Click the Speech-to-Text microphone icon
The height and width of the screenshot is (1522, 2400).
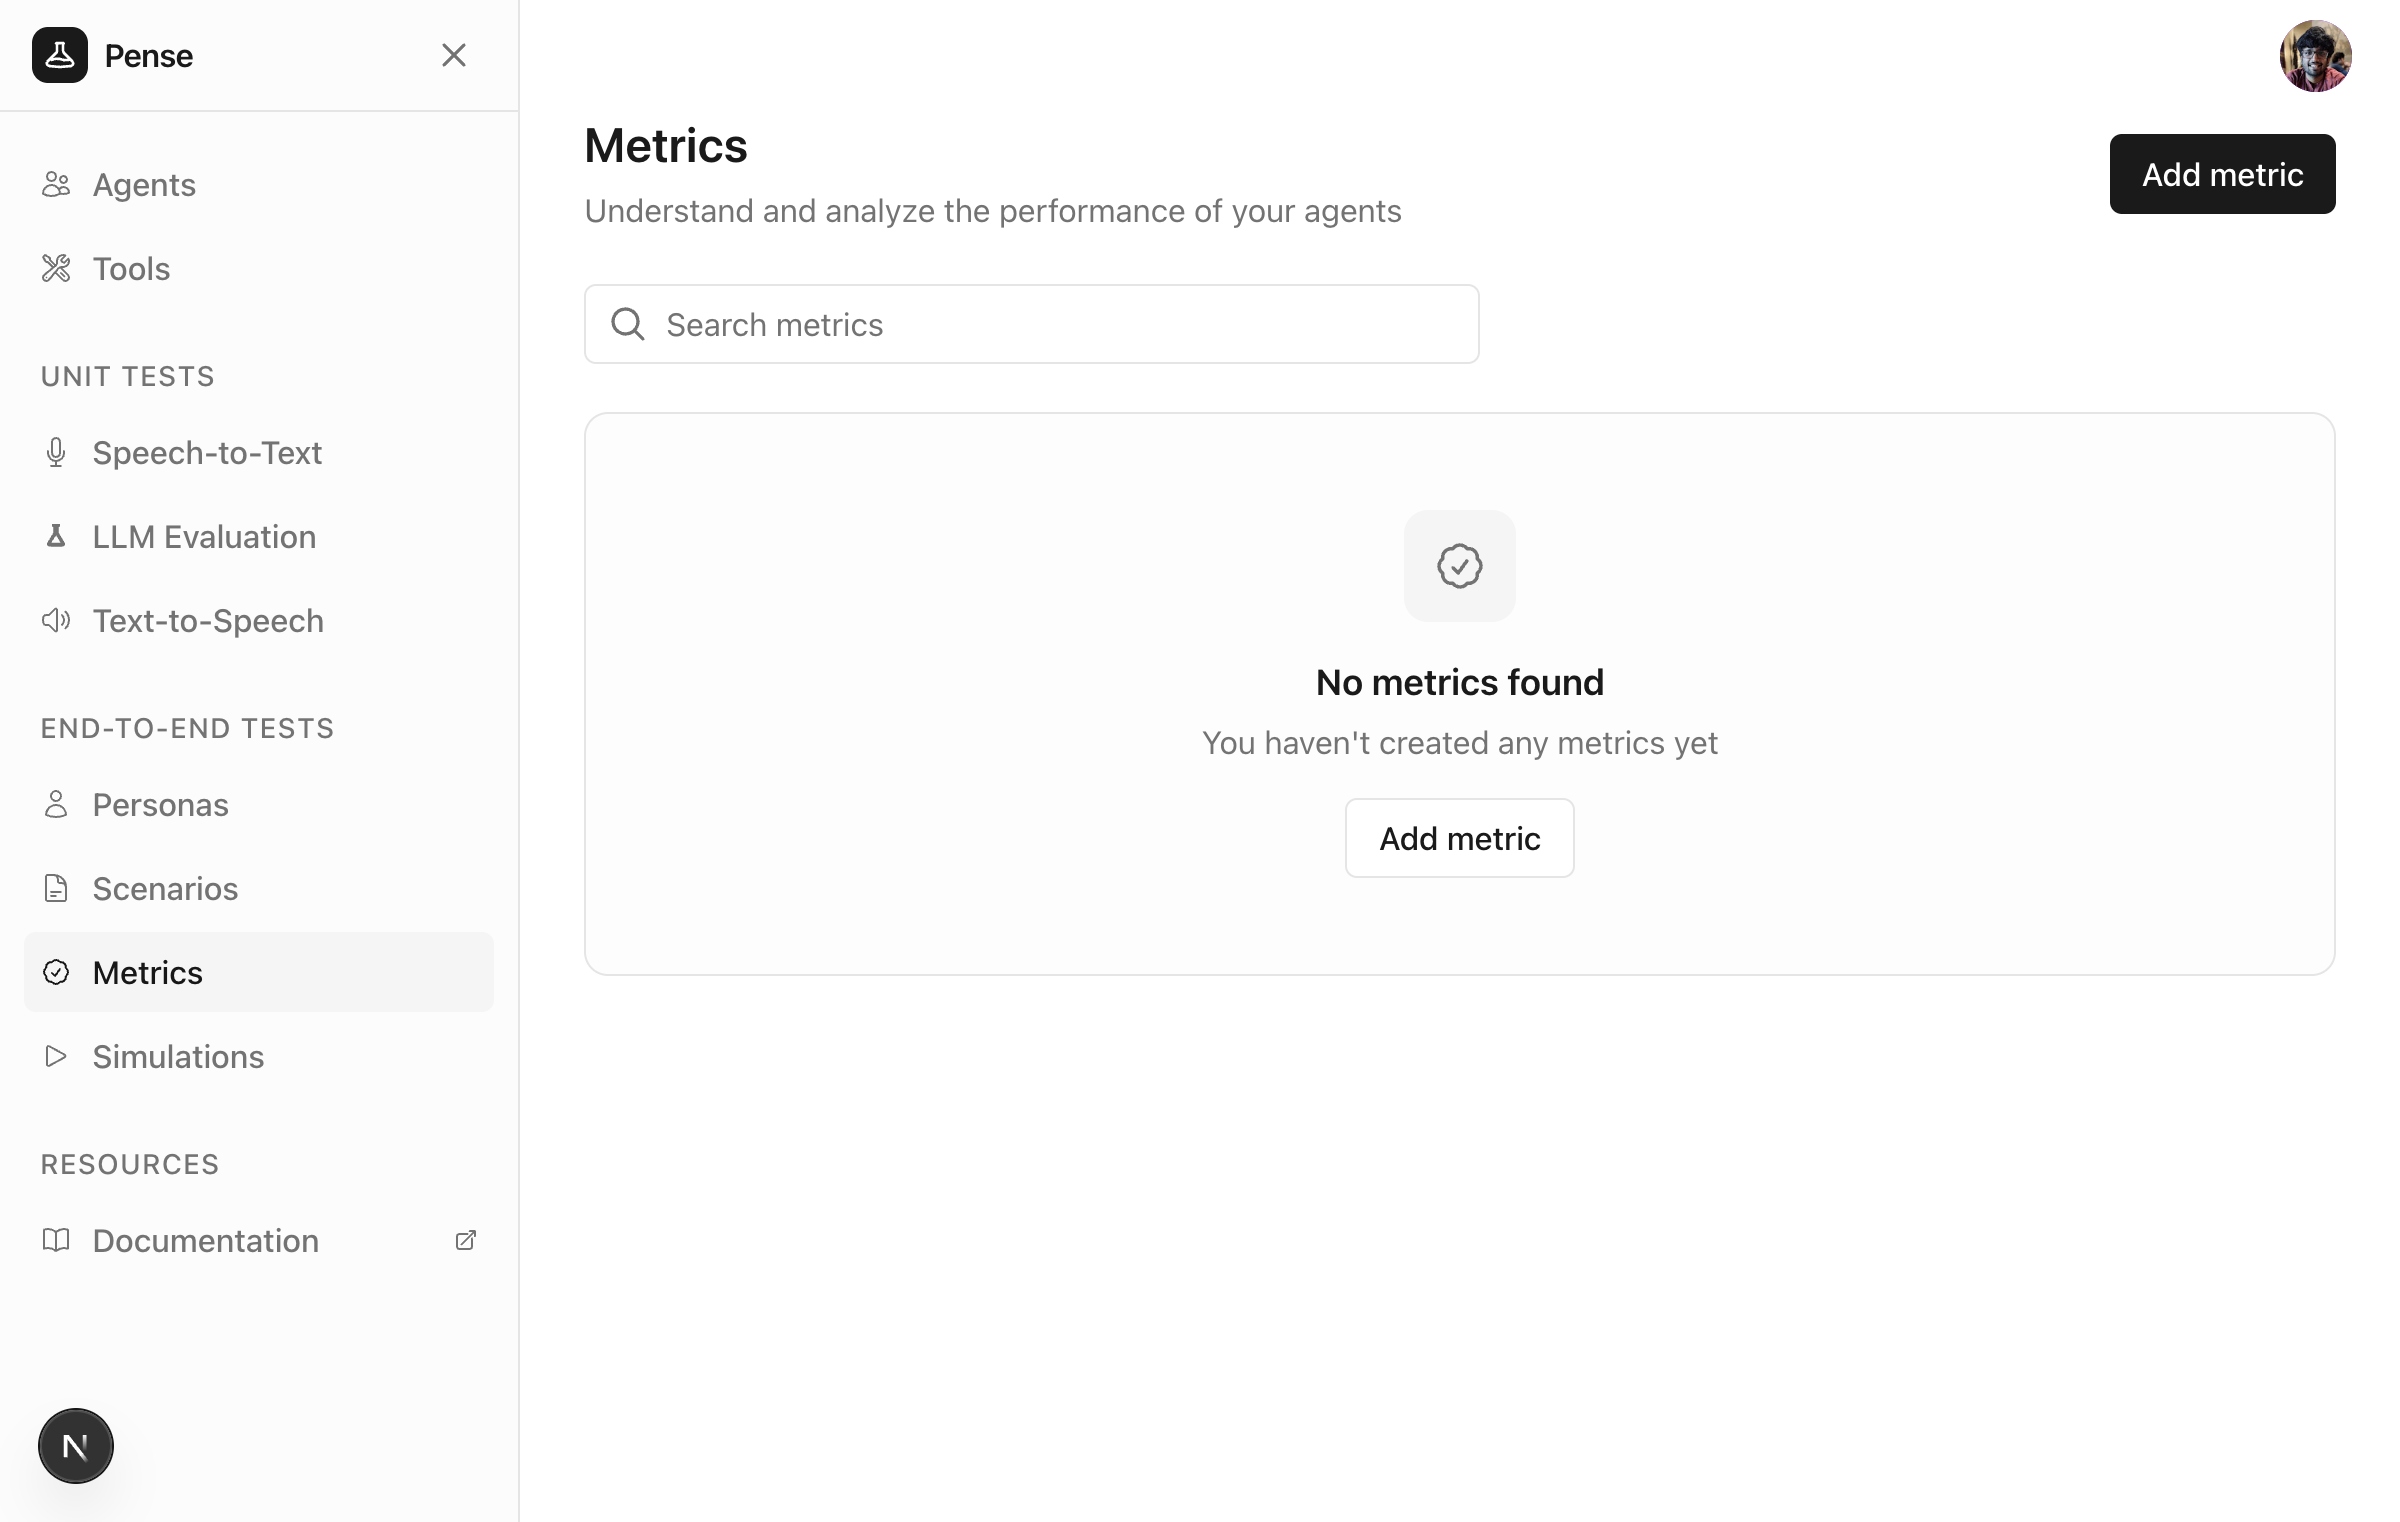56,452
